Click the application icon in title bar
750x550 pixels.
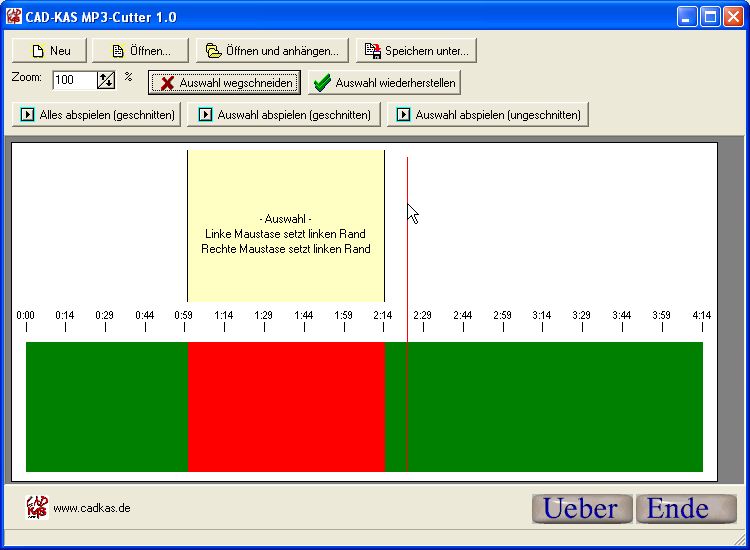coord(14,16)
